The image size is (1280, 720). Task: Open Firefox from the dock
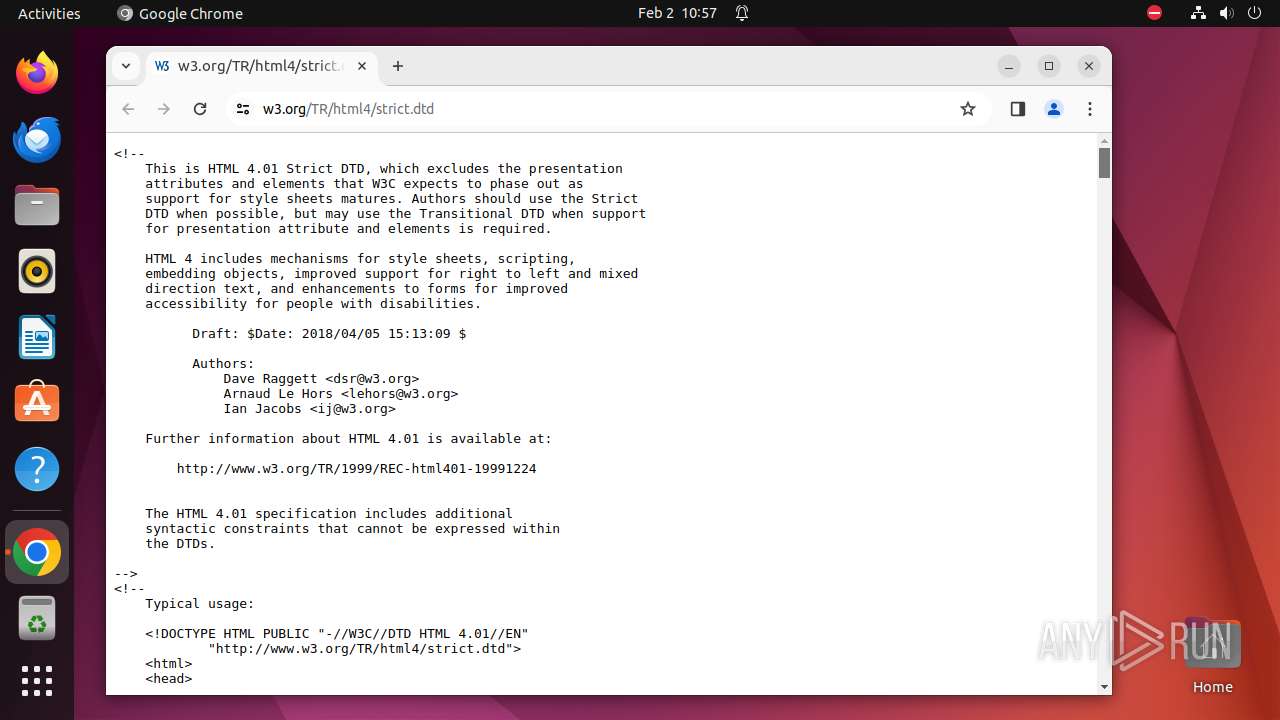[37, 73]
